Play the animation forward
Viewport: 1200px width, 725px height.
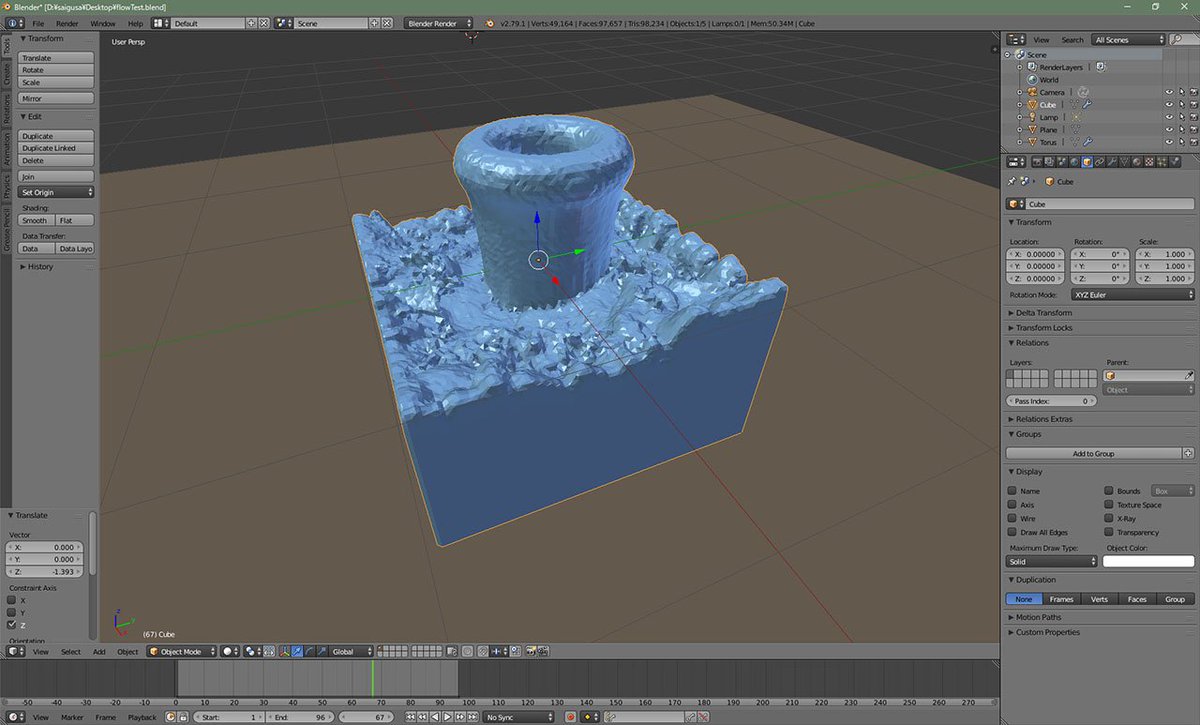(x=448, y=717)
